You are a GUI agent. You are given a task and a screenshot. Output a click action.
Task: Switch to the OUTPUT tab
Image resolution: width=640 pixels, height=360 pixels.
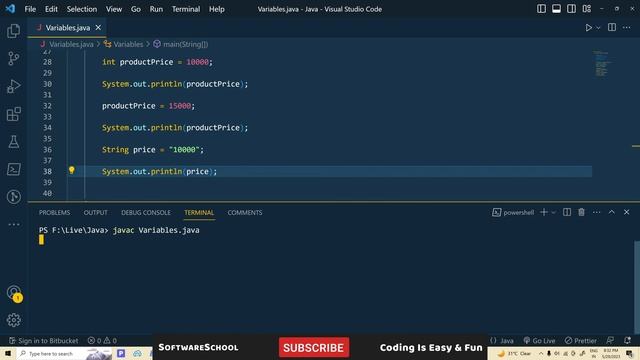point(96,213)
